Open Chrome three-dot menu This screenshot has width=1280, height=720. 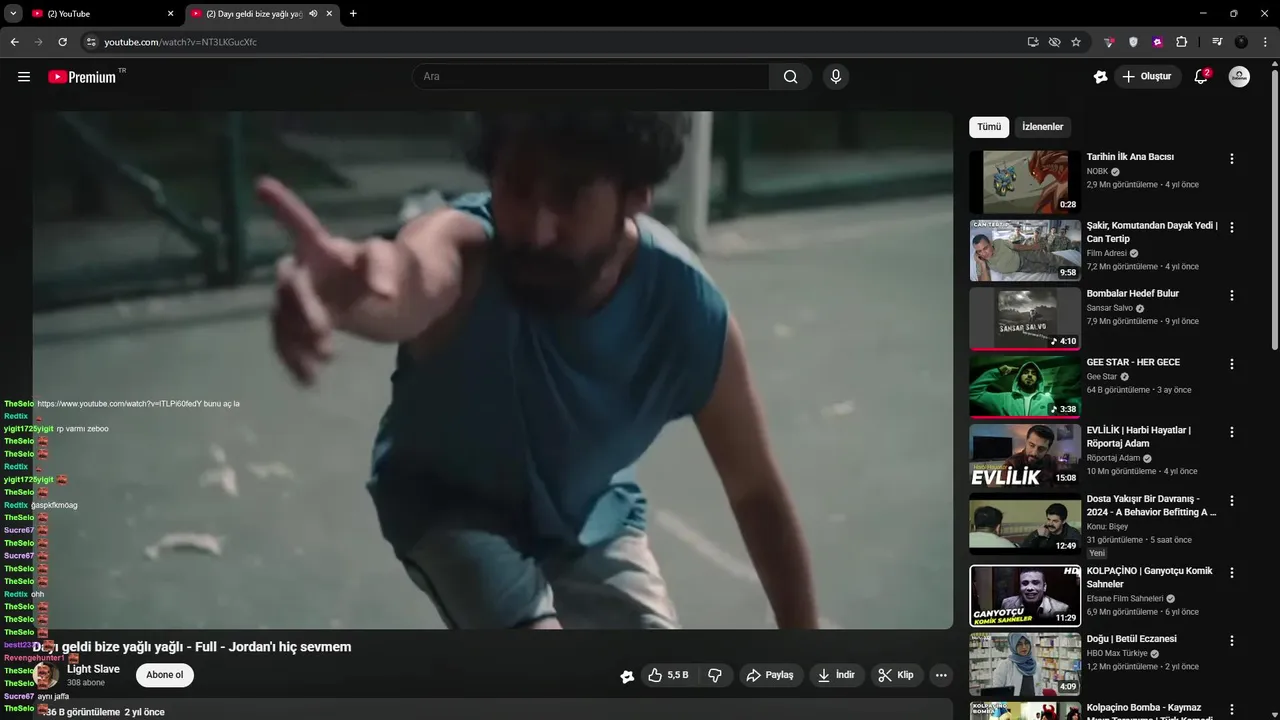point(1265,42)
